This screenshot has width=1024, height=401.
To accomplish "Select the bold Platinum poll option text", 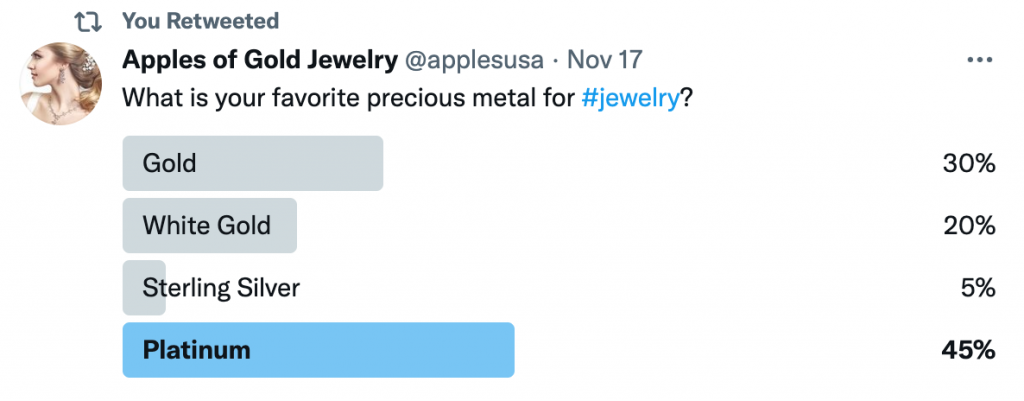I will point(196,350).
